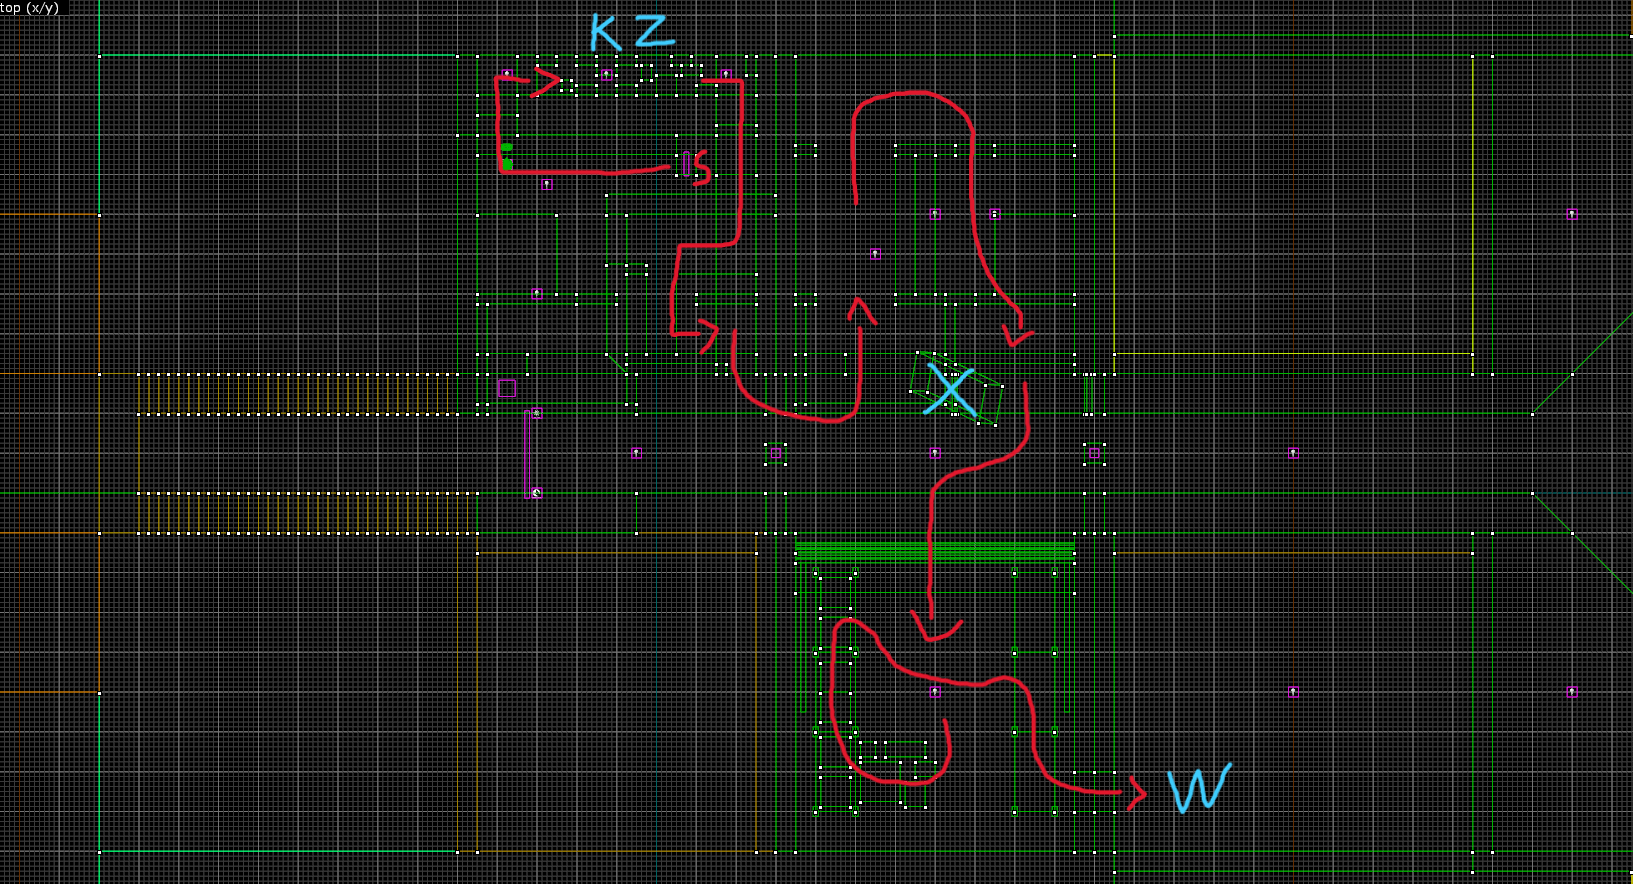Select light entity atop the tall magenta rectangle
This screenshot has width=1633, height=884.
tap(537, 413)
